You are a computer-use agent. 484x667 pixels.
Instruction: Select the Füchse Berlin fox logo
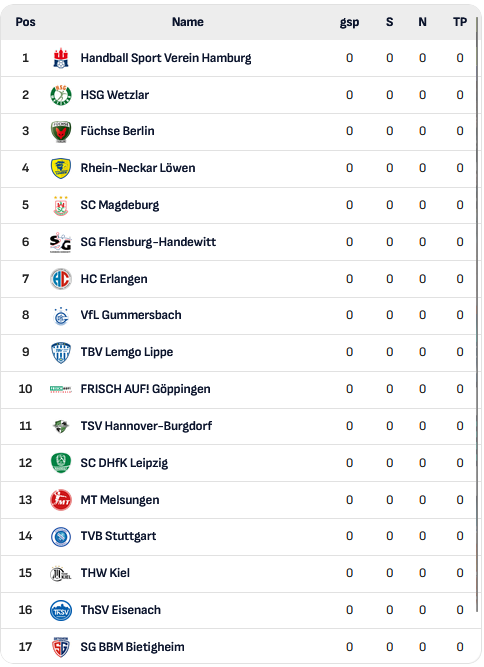pyautogui.click(x=61, y=131)
